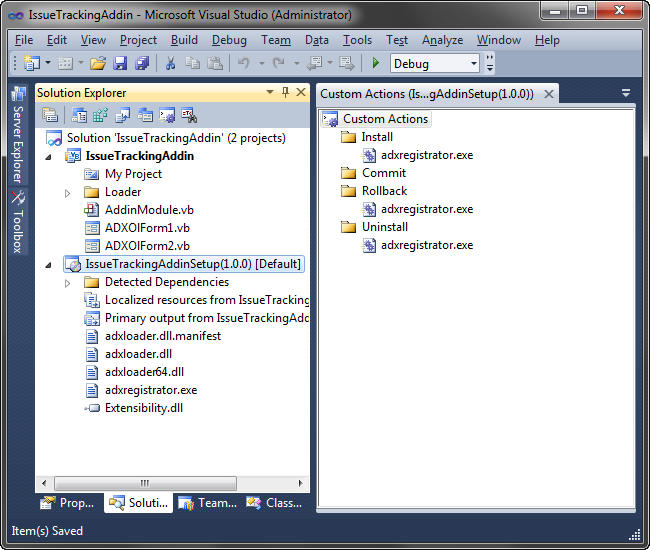The image size is (650, 550).
Task: Click the Add New Item toolbar icon
Action: (x=65, y=63)
